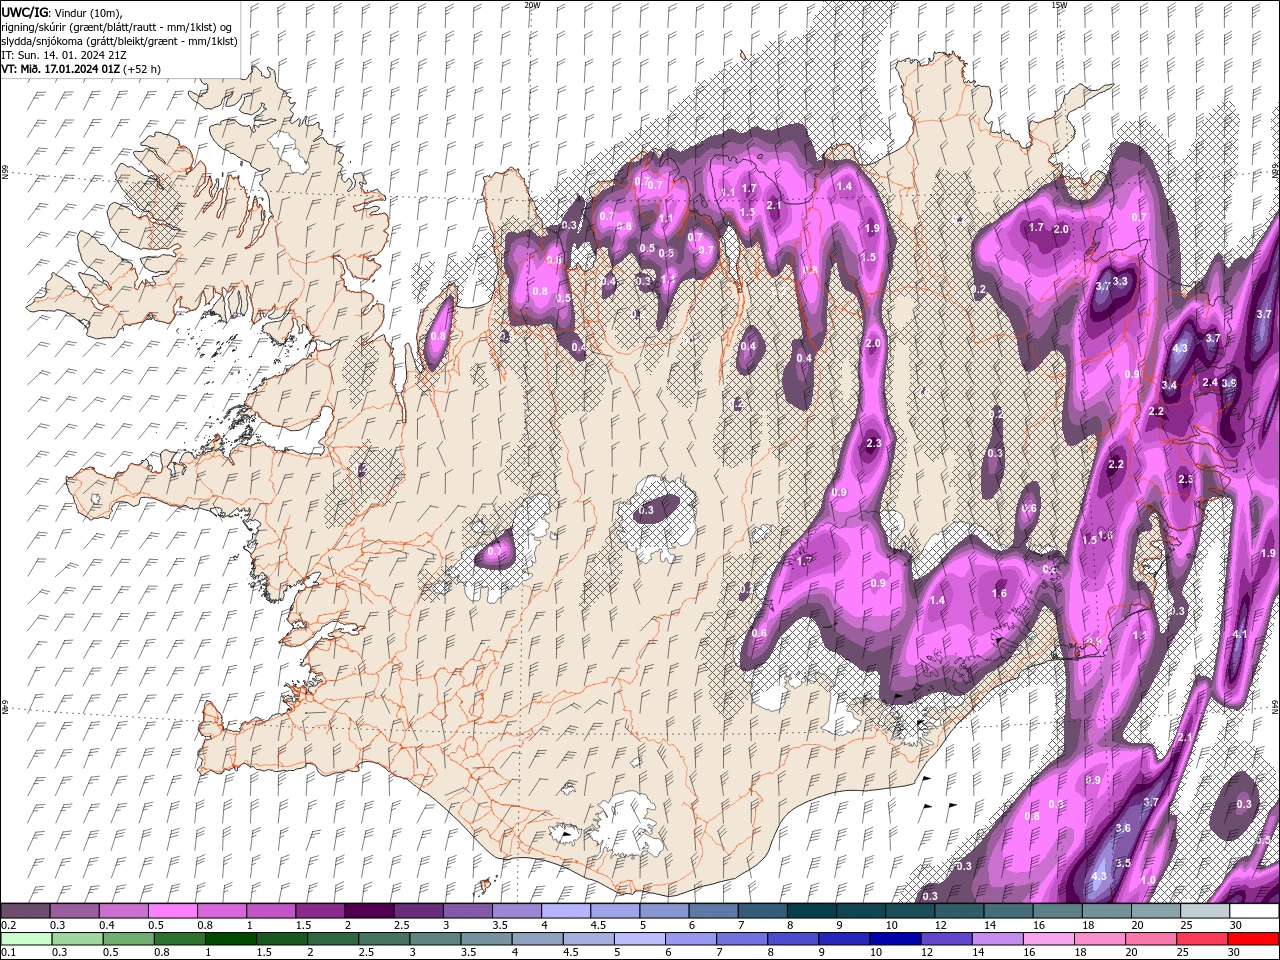
Task: Click the '30' label of the upper legend row
Action: [x=1236, y=925]
